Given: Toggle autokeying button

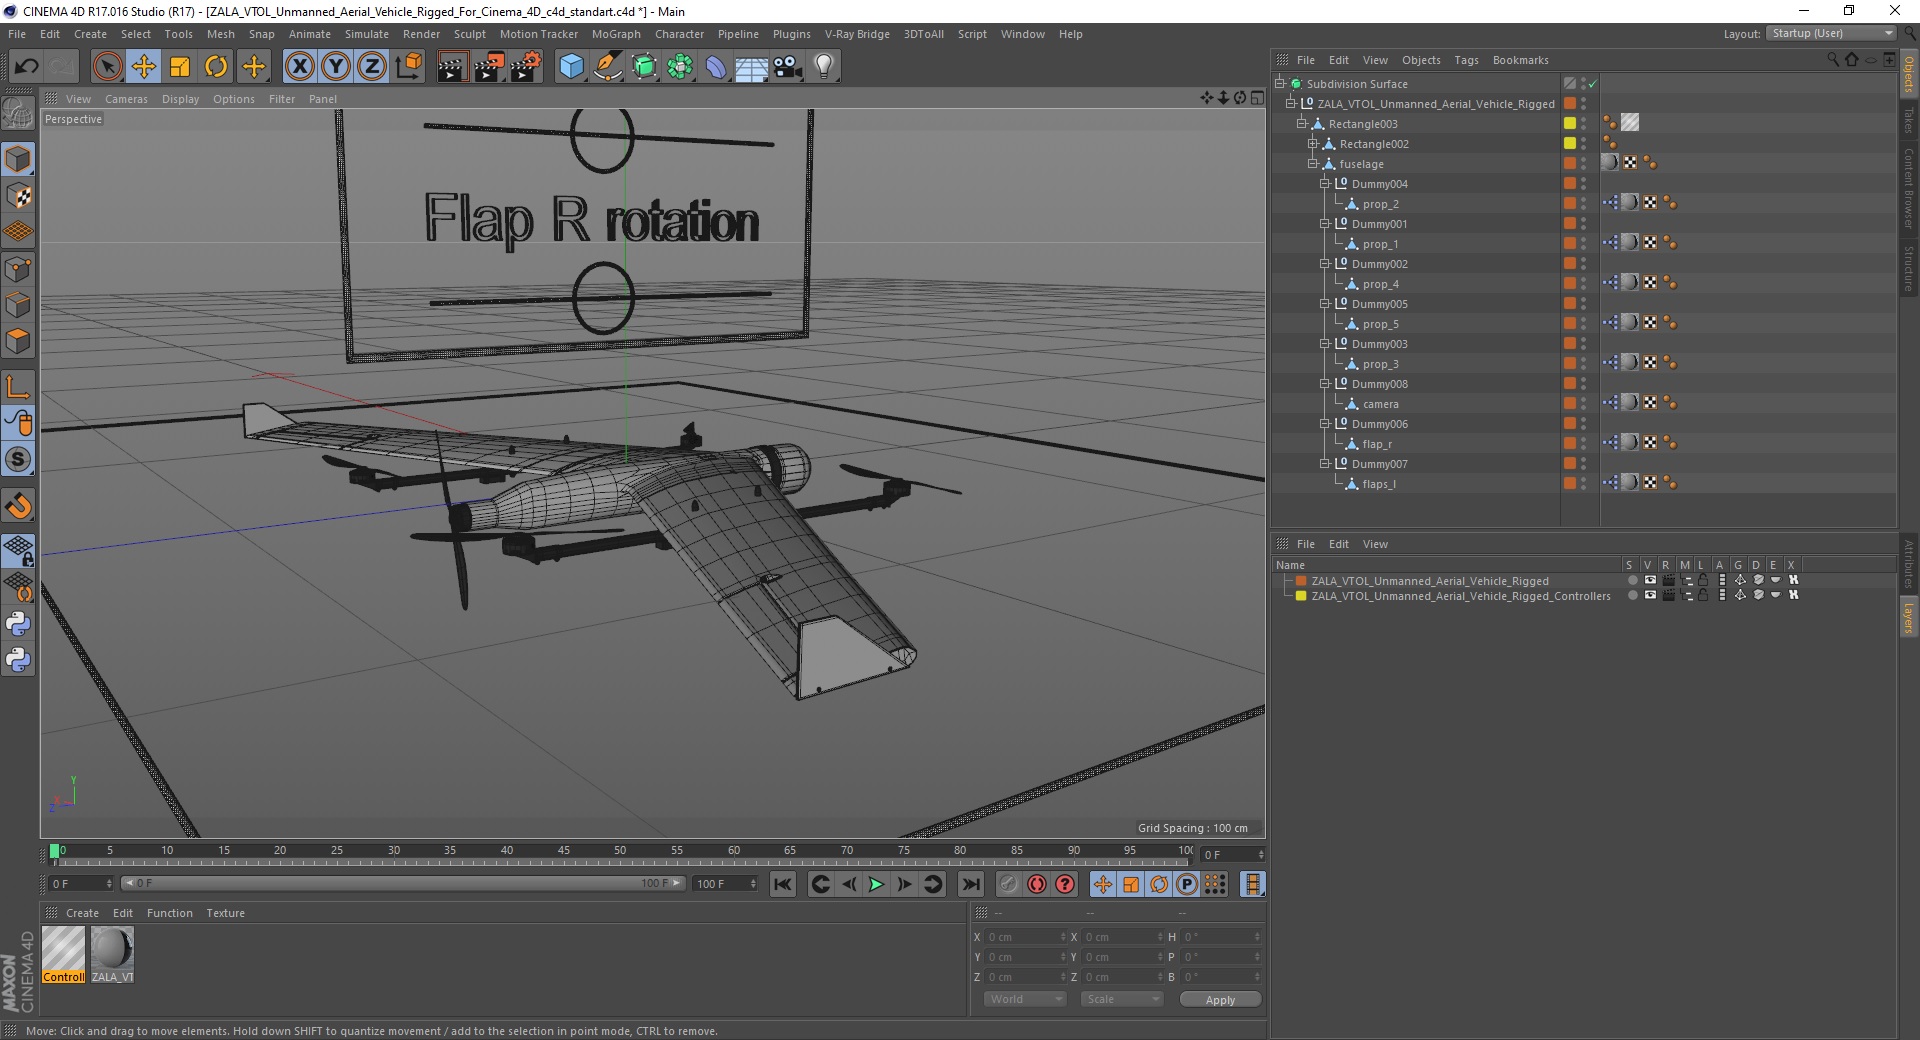Looking at the screenshot, I should (x=1037, y=884).
